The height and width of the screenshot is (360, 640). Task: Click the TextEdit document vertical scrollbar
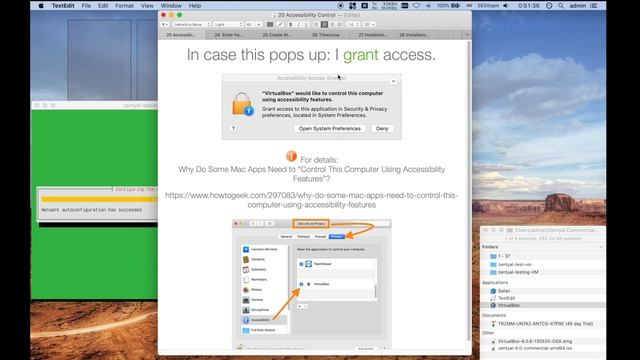[x=469, y=192]
